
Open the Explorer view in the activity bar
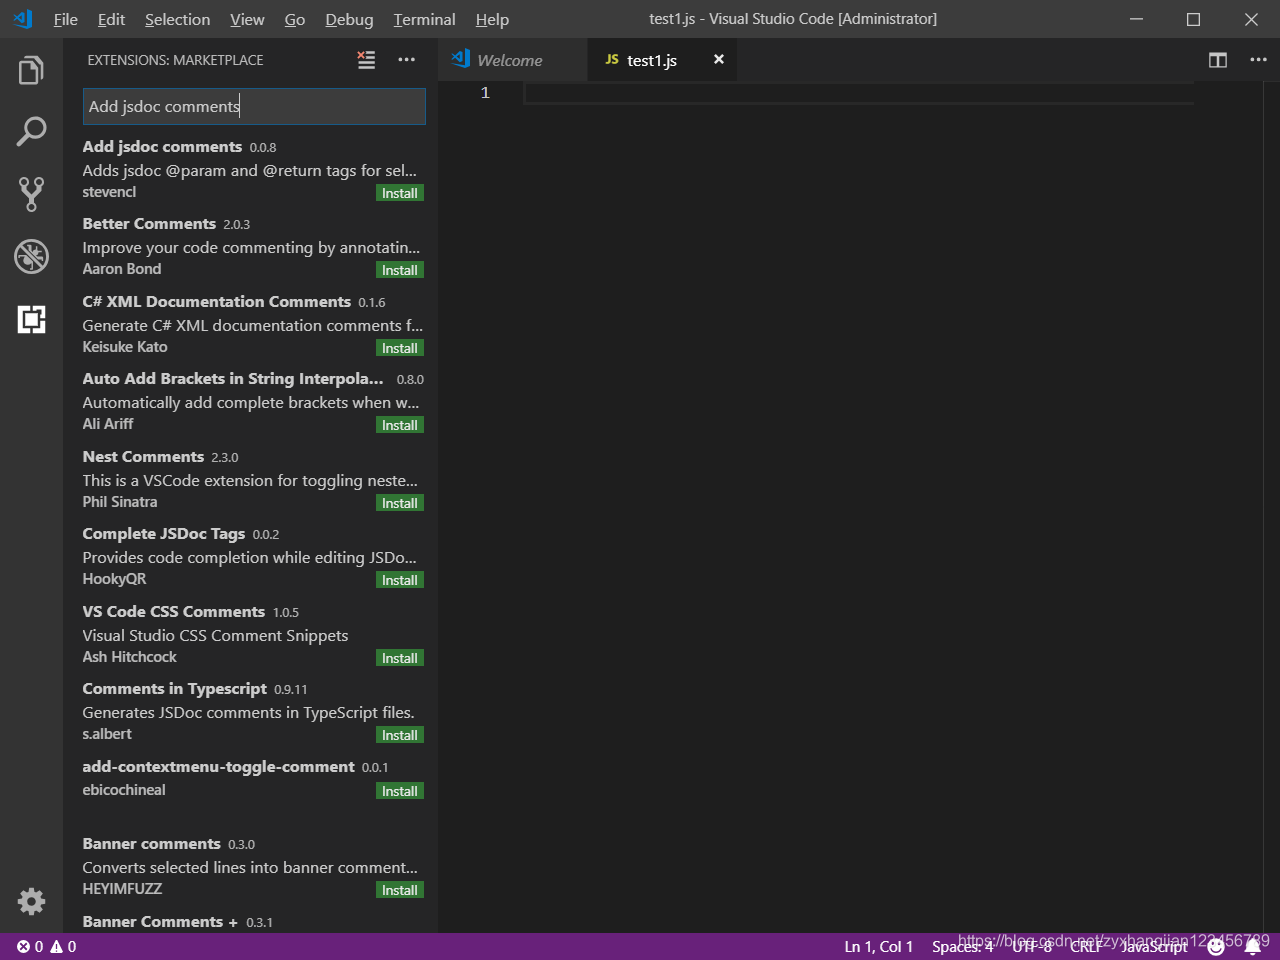[31, 71]
